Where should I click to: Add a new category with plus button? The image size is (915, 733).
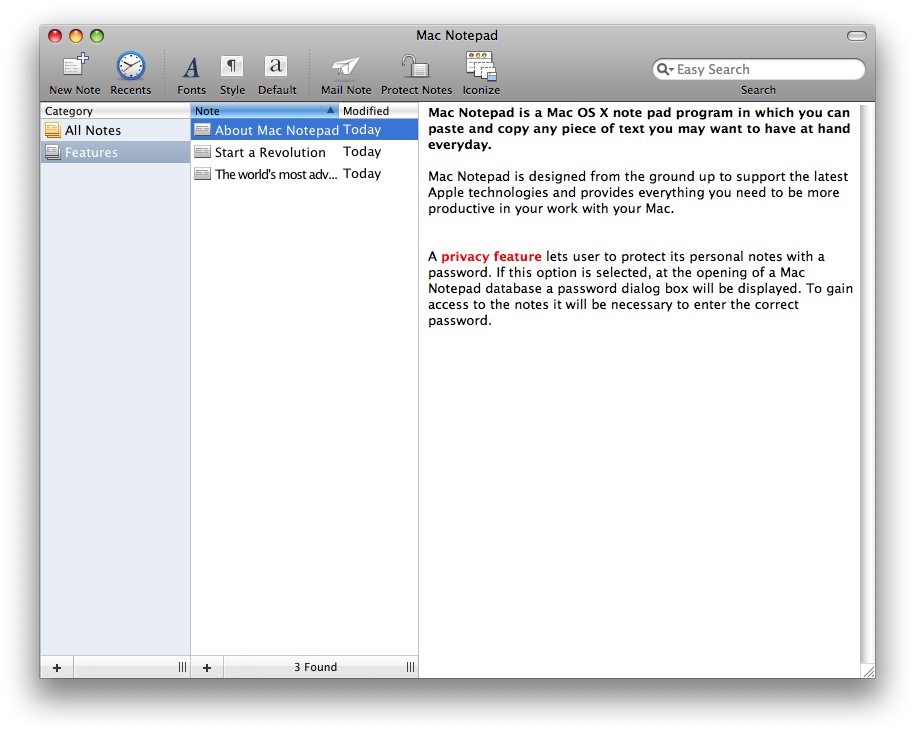pyautogui.click(x=57, y=667)
